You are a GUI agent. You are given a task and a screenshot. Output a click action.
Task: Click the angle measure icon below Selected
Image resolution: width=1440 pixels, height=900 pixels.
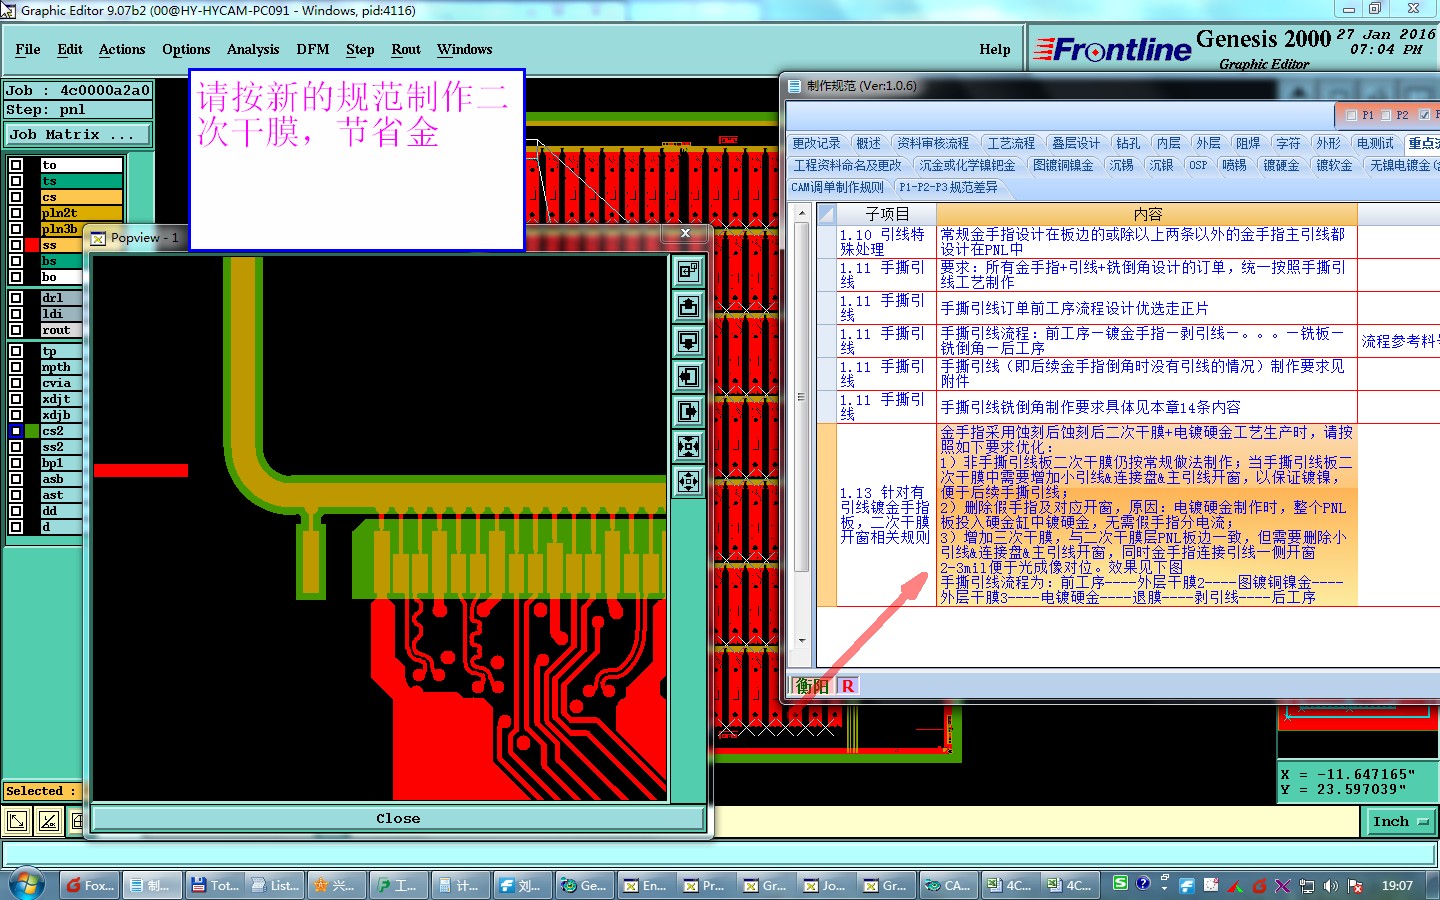click(48, 822)
